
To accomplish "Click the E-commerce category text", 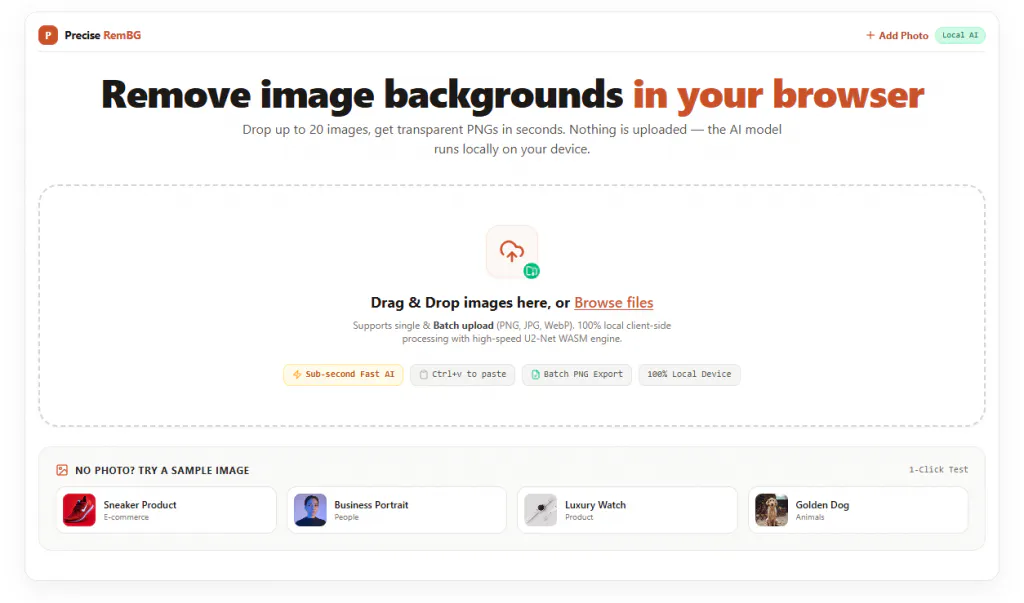I will coord(126,517).
